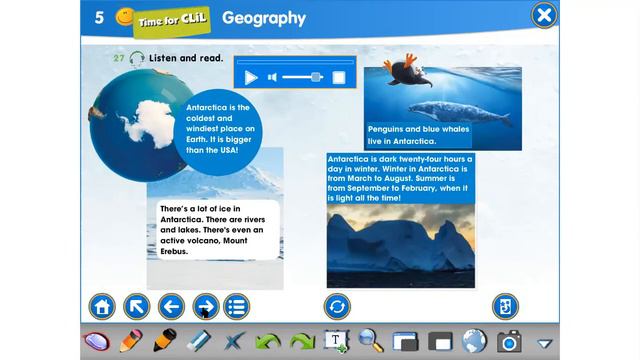Click the headphones icon beside Listen and read

137,59
